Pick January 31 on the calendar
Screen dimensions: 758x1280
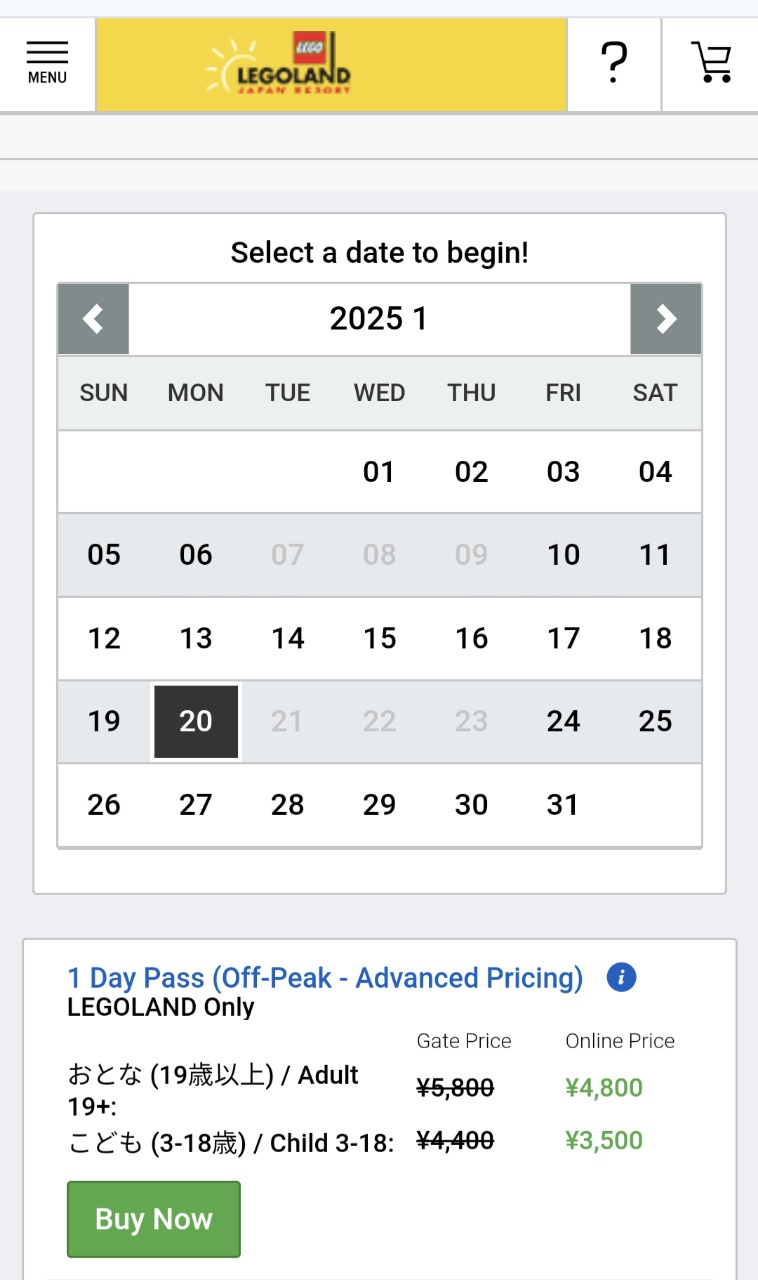[x=563, y=805]
